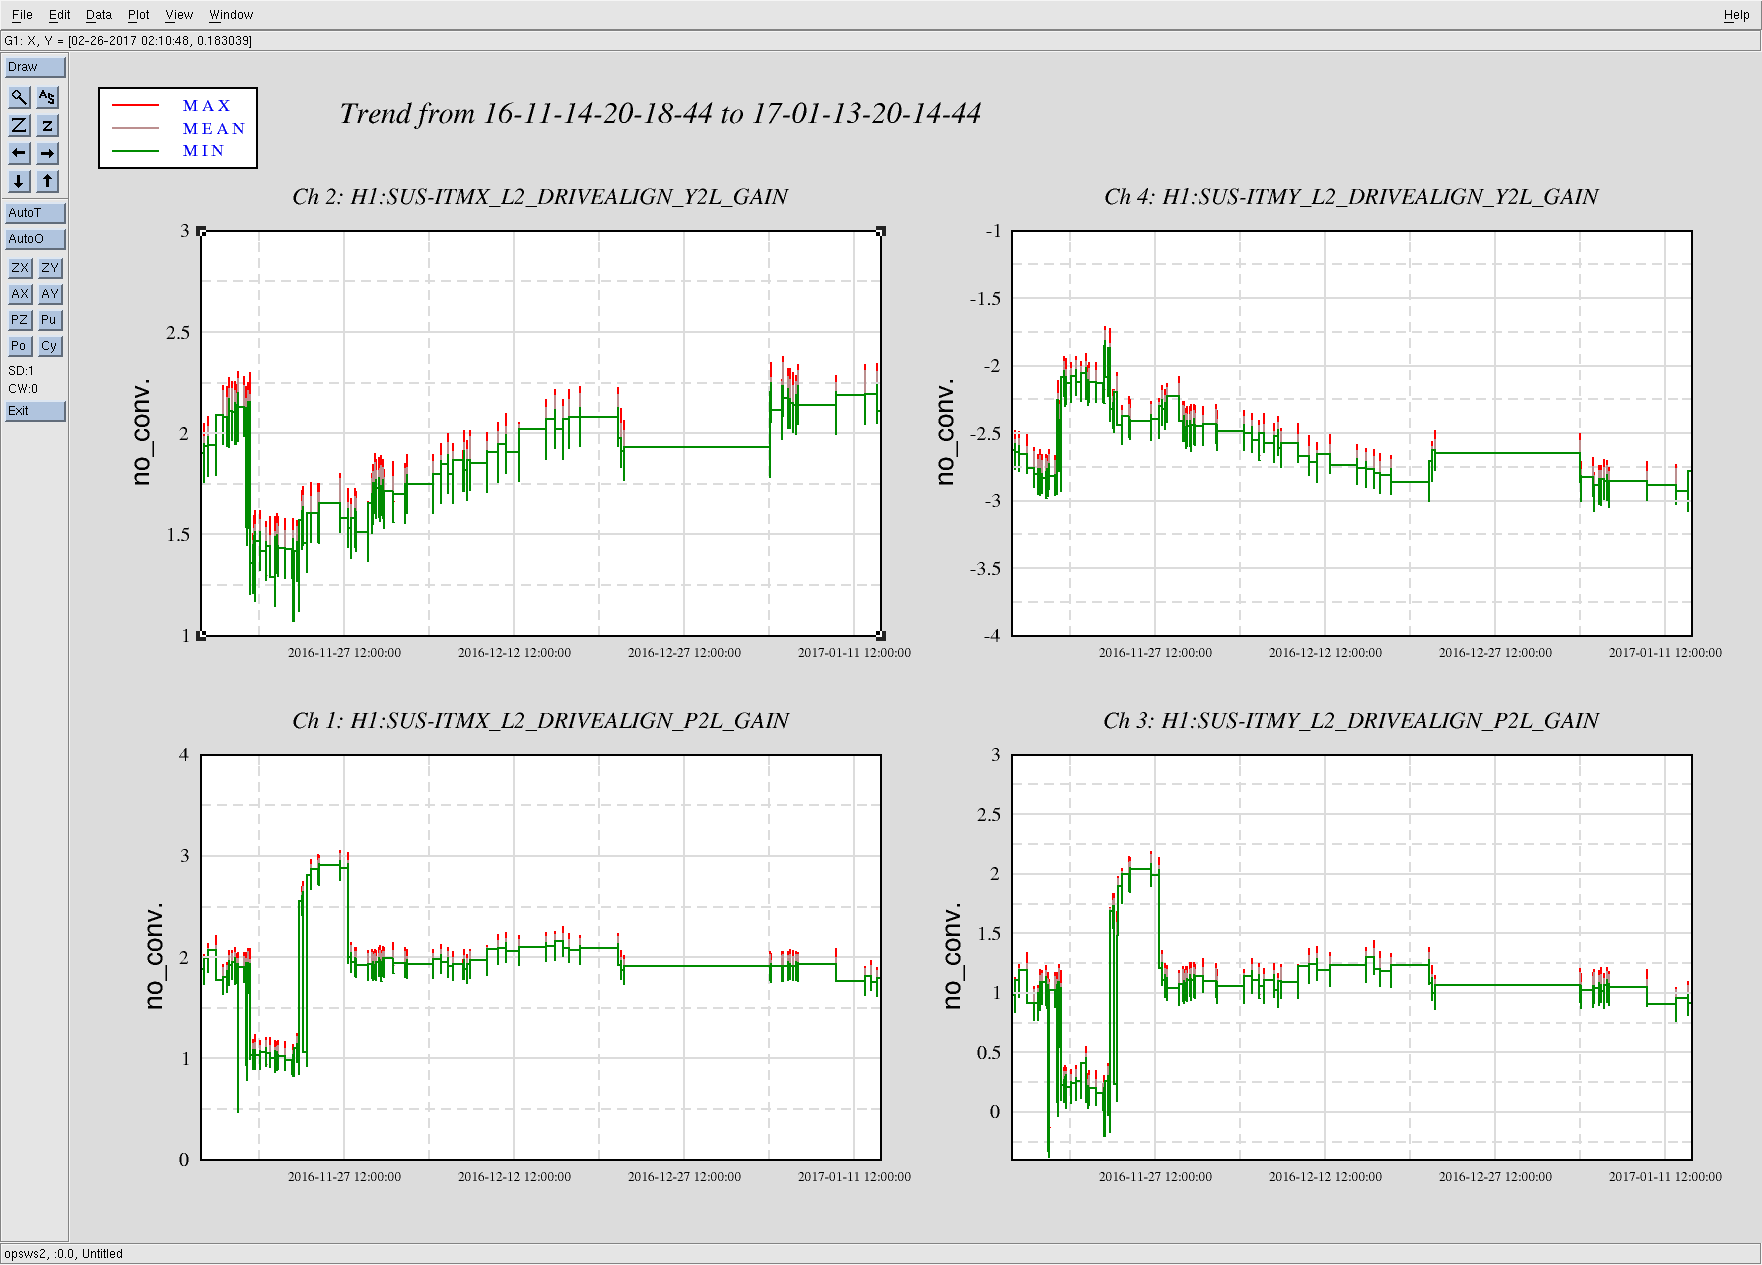
Task: Click the ZY zoom Y button
Action: point(50,268)
